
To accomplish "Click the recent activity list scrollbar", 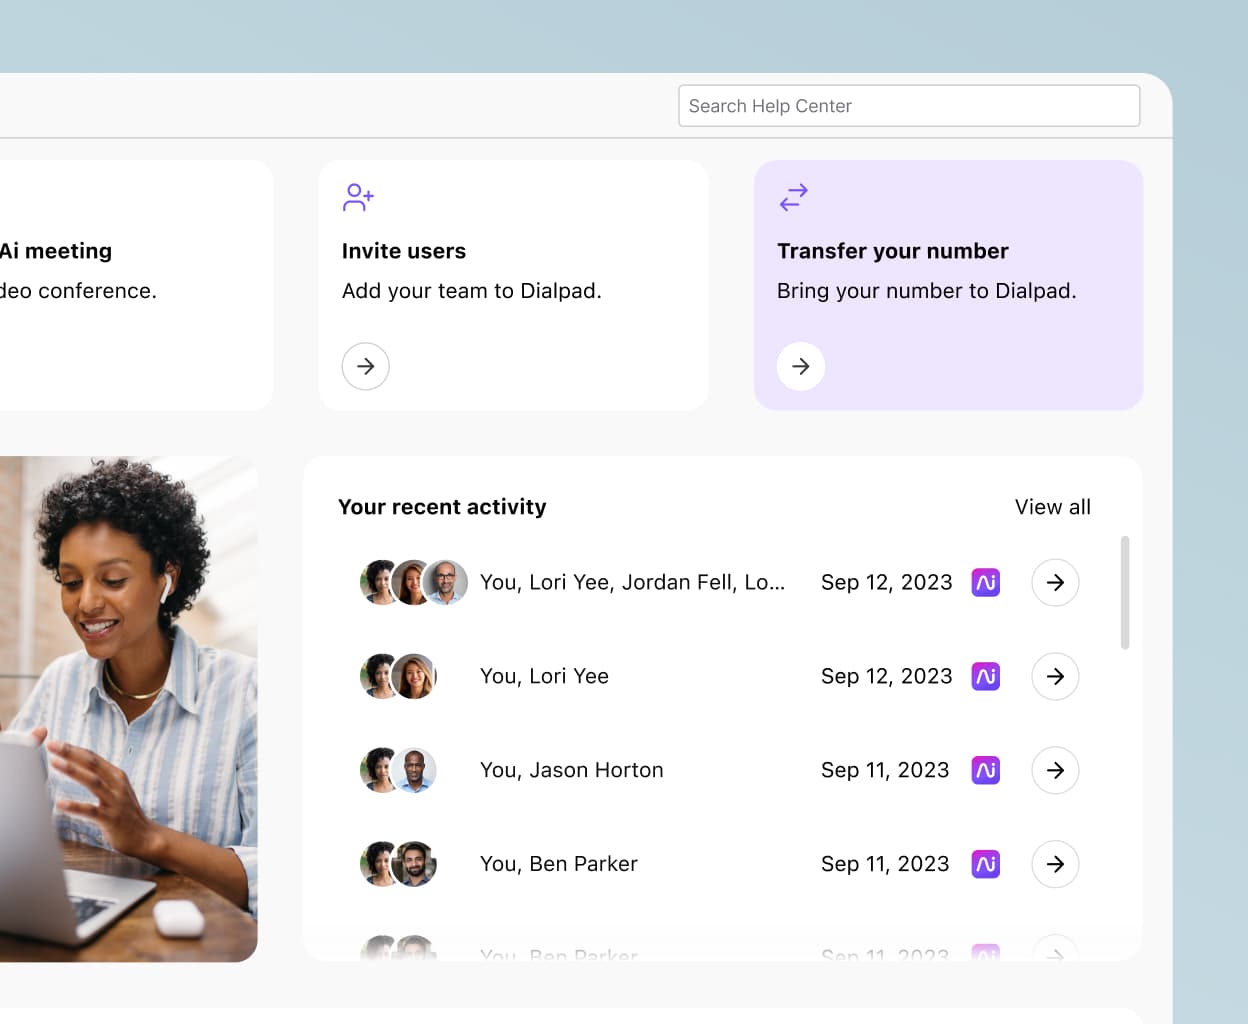I will [1125, 593].
